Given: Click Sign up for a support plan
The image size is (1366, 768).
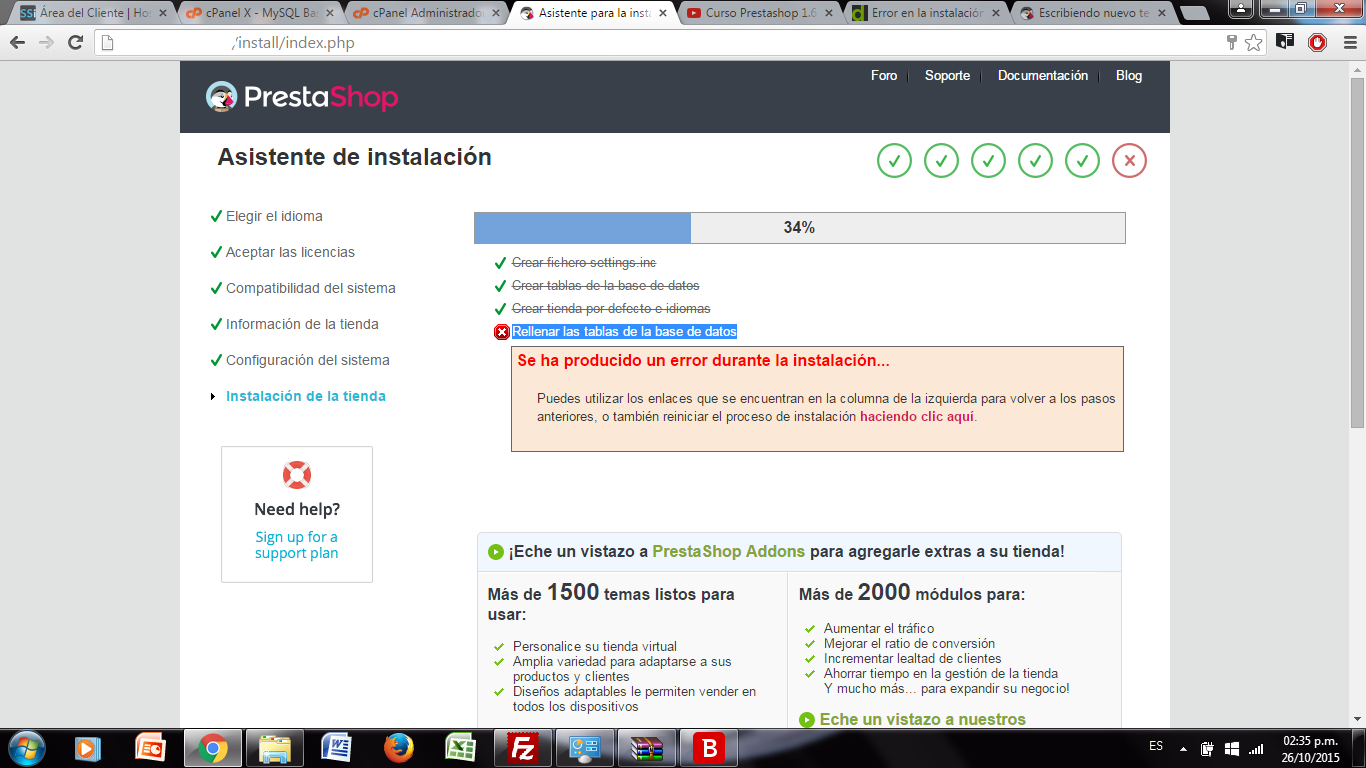Looking at the screenshot, I should (x=296, y=545).
